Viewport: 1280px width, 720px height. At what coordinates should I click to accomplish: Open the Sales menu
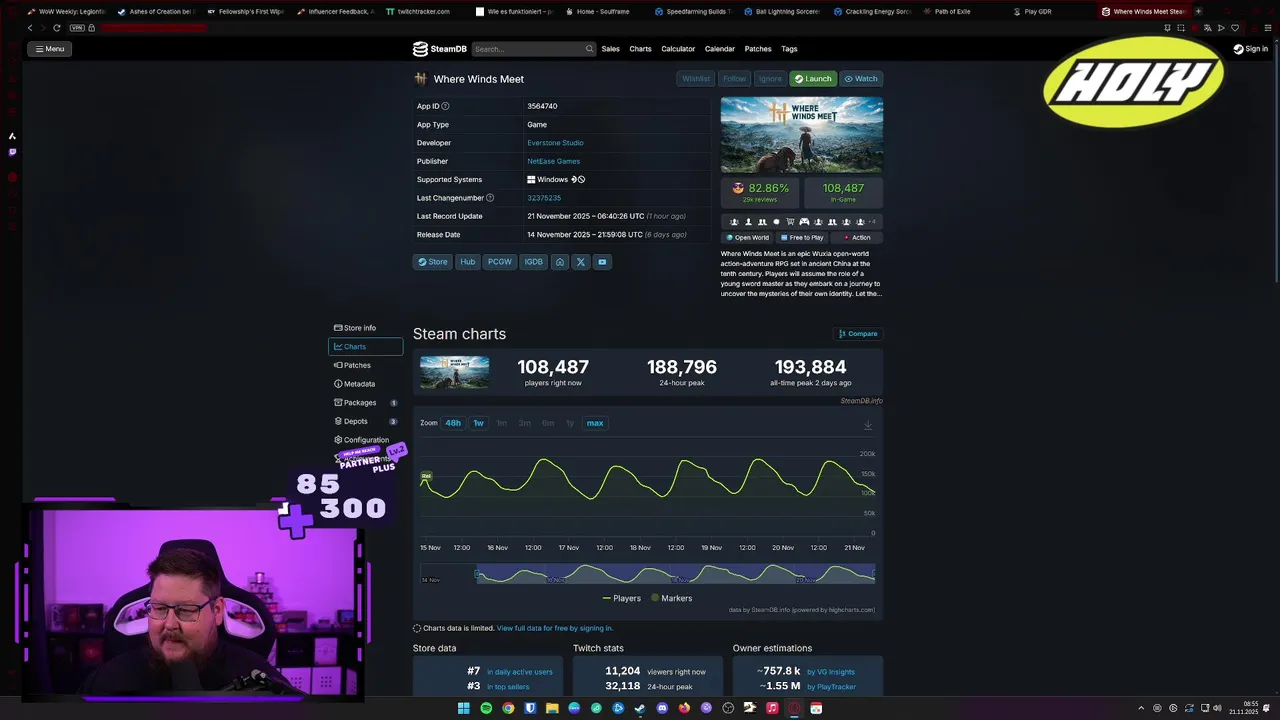tap(610, 49)
